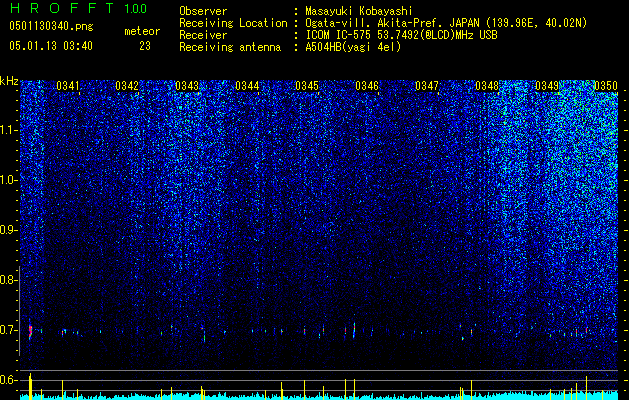
Task: Click the kHz axis unit label
Action: [x=9, y=81]
